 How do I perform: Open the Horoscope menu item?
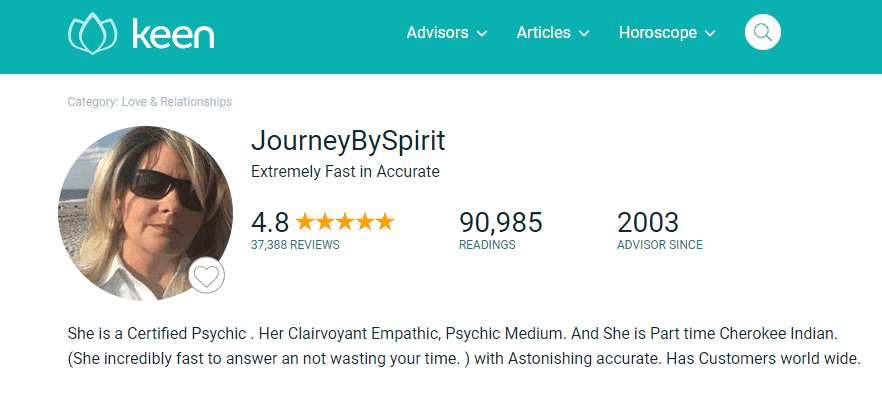point(658,33)
